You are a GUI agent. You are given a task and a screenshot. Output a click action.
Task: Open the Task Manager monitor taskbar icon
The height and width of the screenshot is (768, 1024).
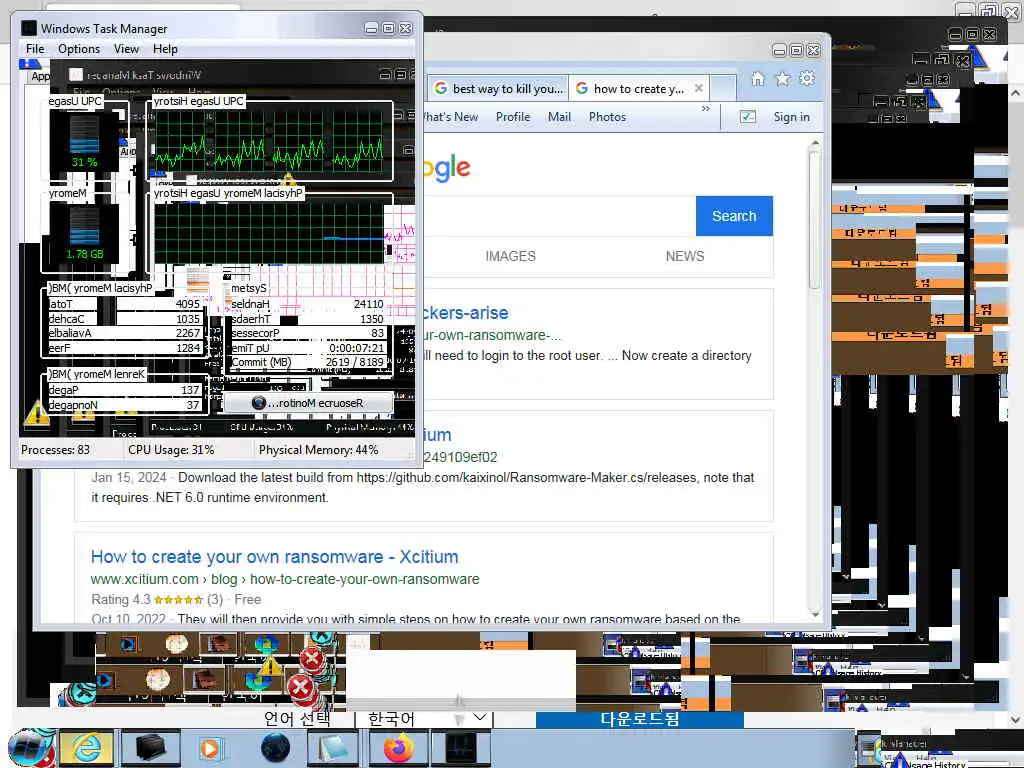pyautogui.click(x=460, y=748)
